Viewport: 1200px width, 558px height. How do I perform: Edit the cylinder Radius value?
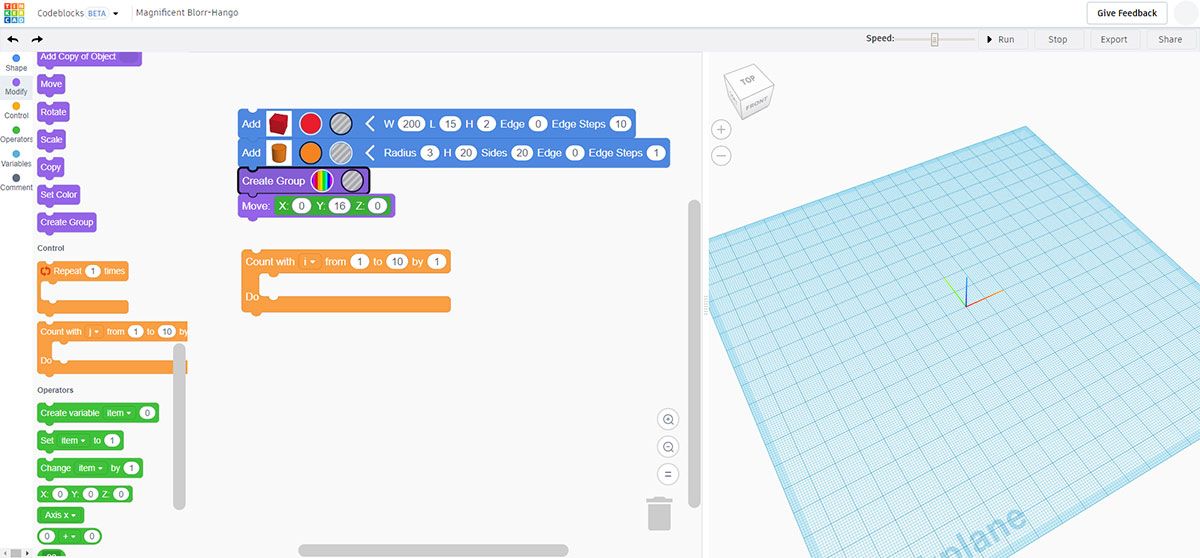click(429, 153)
